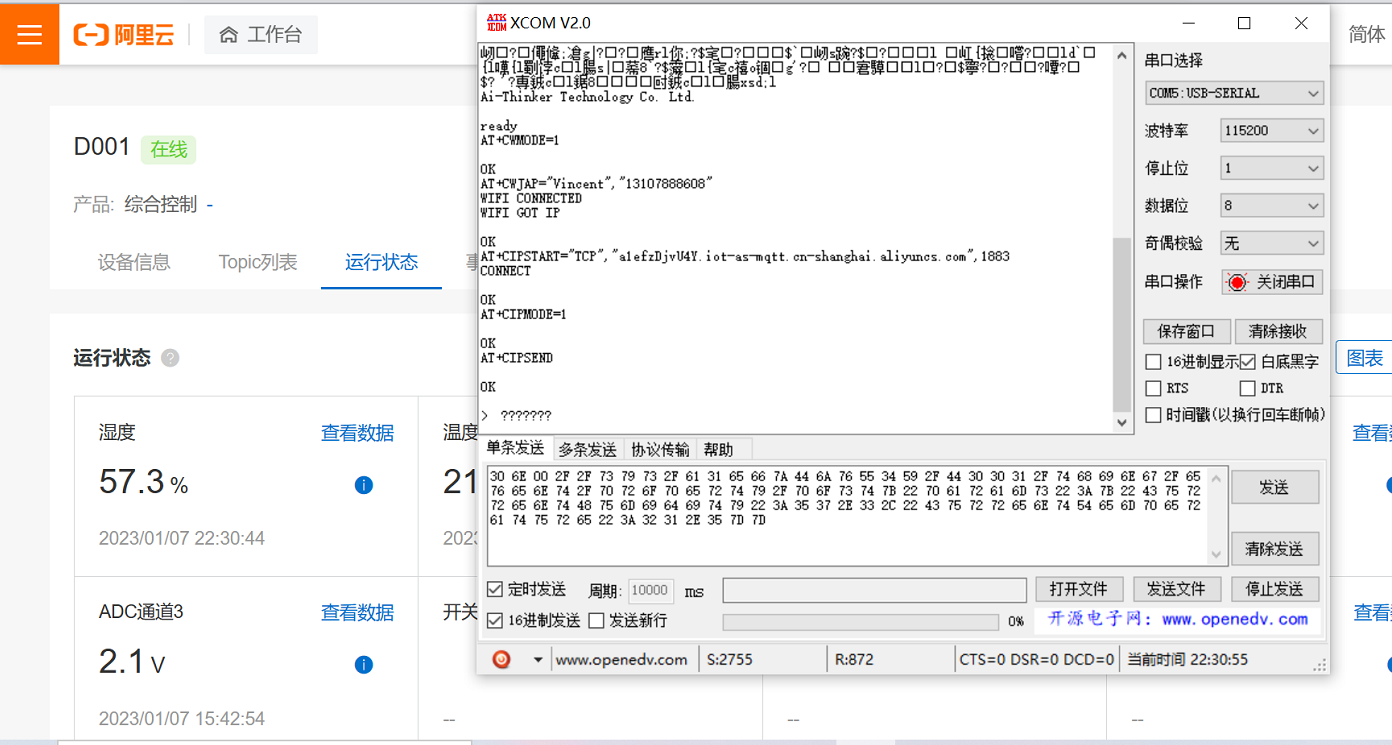Click the send box scrollbar down arrow
Image resolution: width=1392 pixels, height=745 pixels.
click(1216, 555)
